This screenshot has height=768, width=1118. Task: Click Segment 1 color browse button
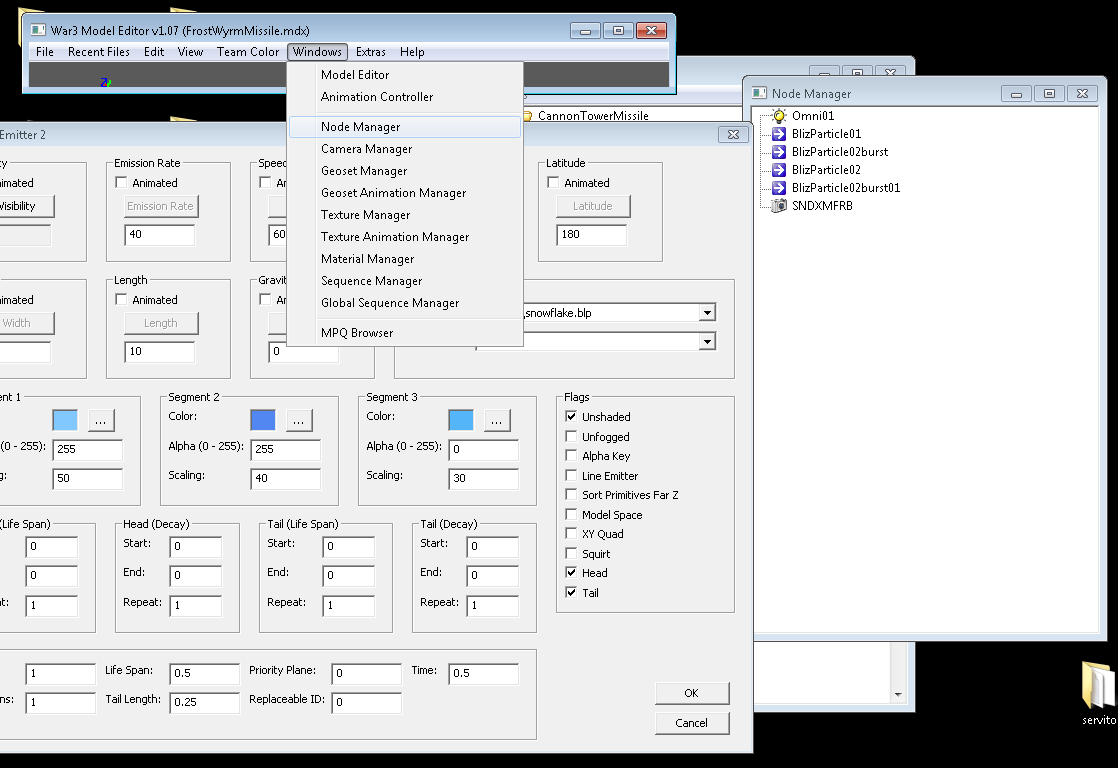[x=101, y=421]
